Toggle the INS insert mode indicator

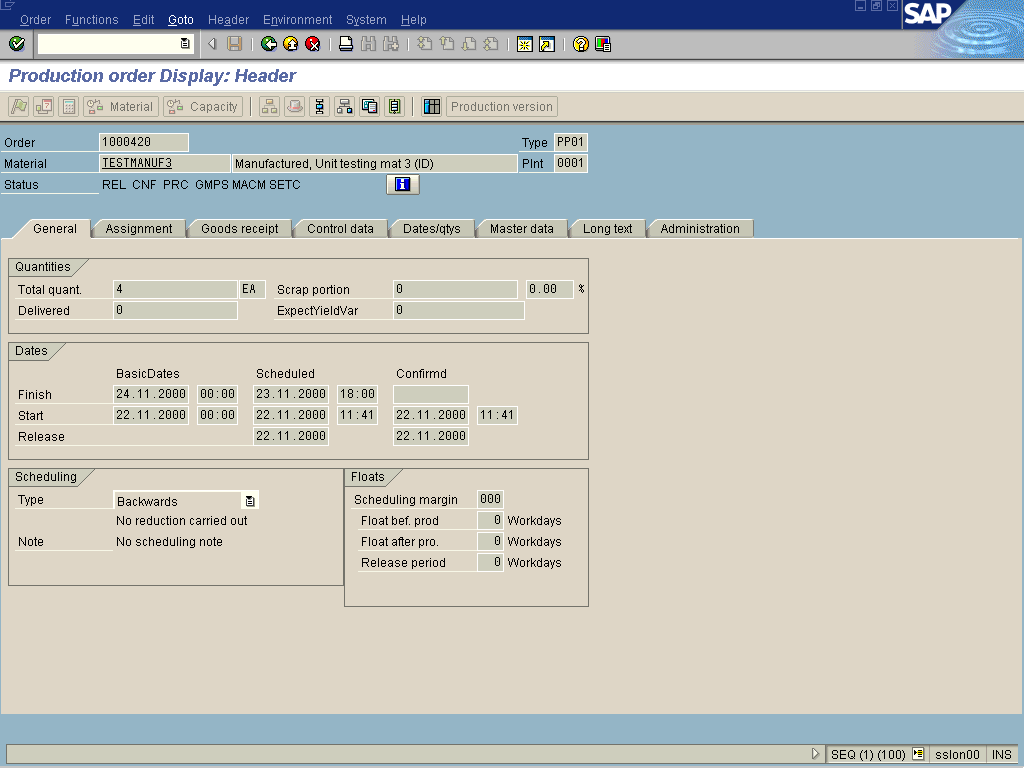1001,755
